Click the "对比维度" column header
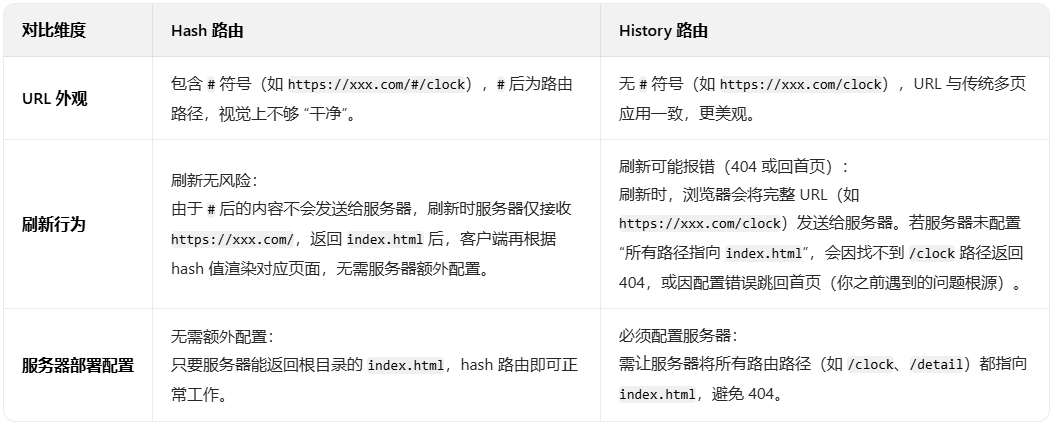Screen dimensions: 1053x423 [x=54, y=30]
